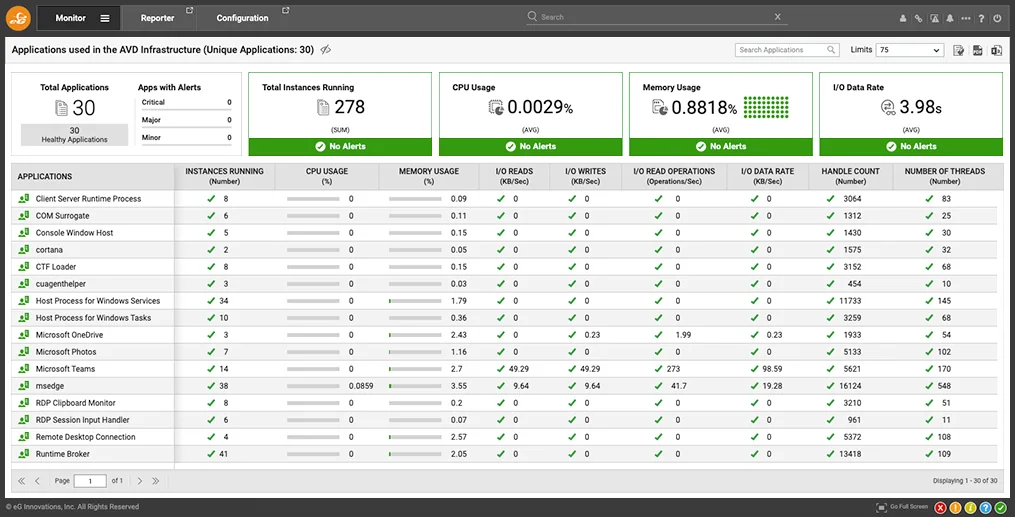Export the table to Excel
This screenshot has width=1015, height=517.
[996, 50]
